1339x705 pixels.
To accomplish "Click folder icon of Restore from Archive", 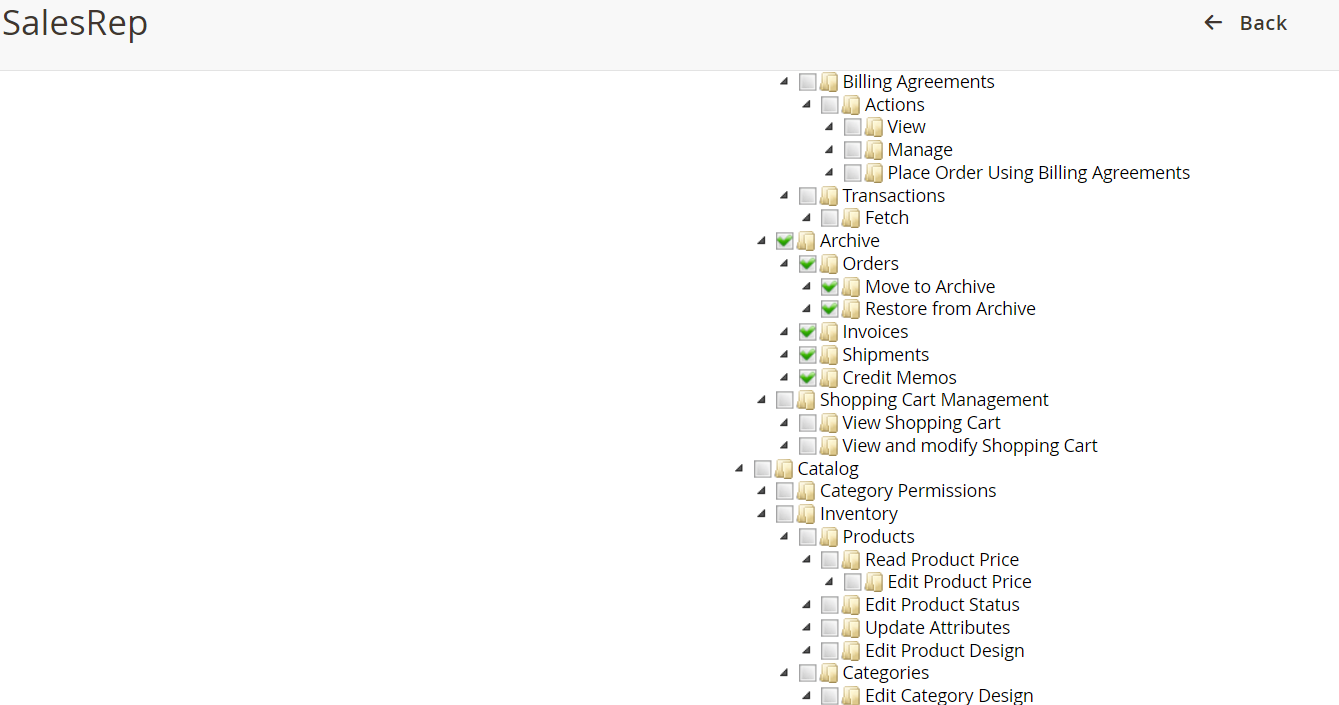I will 851,309.
